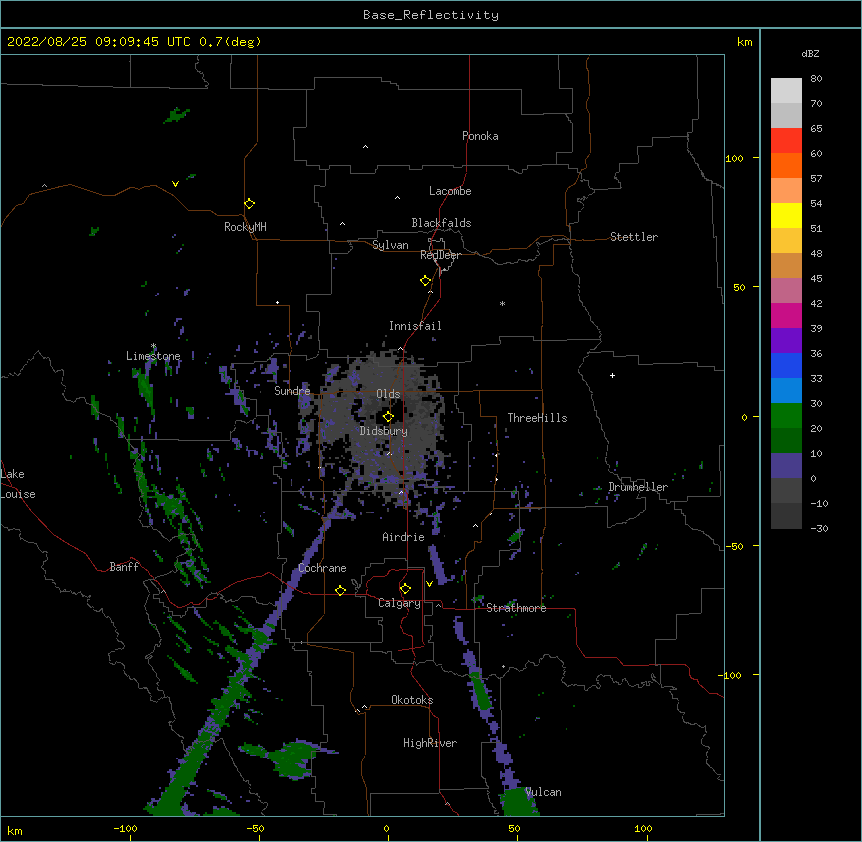Click the Lacombe city label
This screenshot has height=842, width=862.
pos(450,191)
